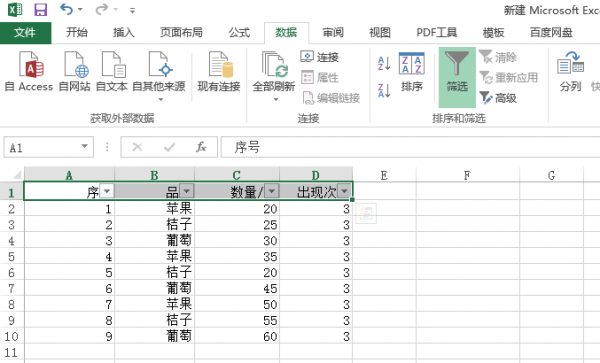Select column C header
This screenshot has height=363, width=600.
[237, 175]
